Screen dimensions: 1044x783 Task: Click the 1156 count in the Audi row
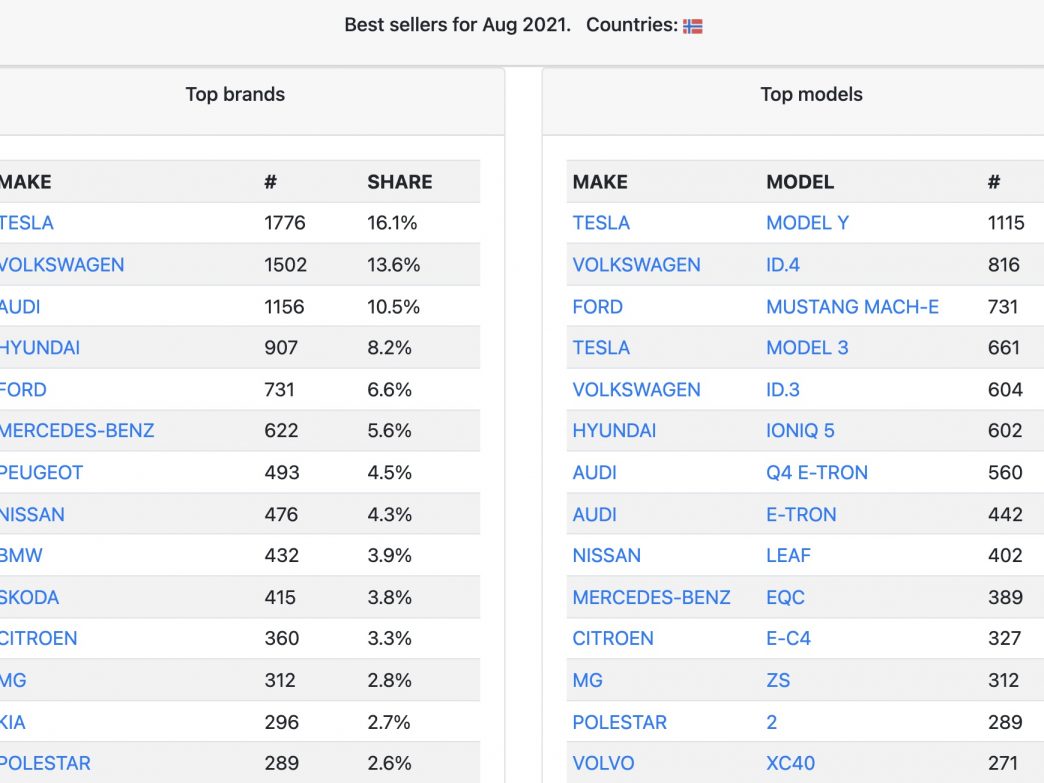tap(284, 307)
